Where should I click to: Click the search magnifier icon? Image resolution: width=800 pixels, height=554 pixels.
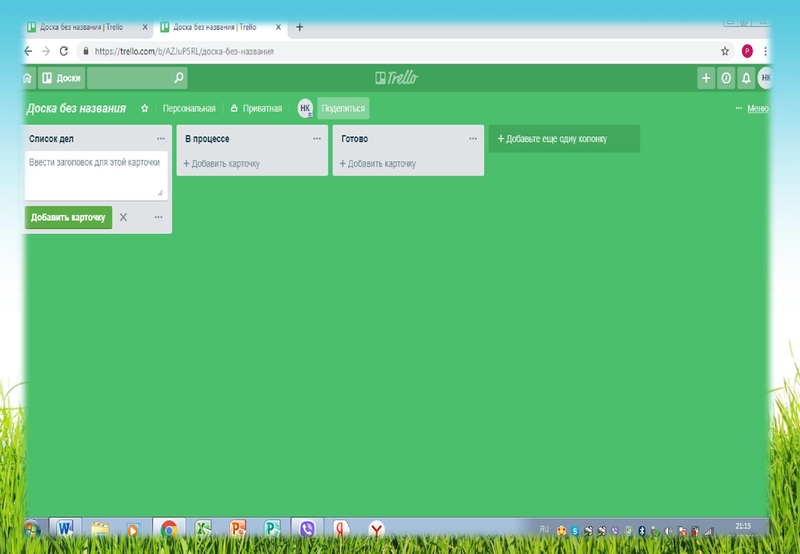coord(178,78)
